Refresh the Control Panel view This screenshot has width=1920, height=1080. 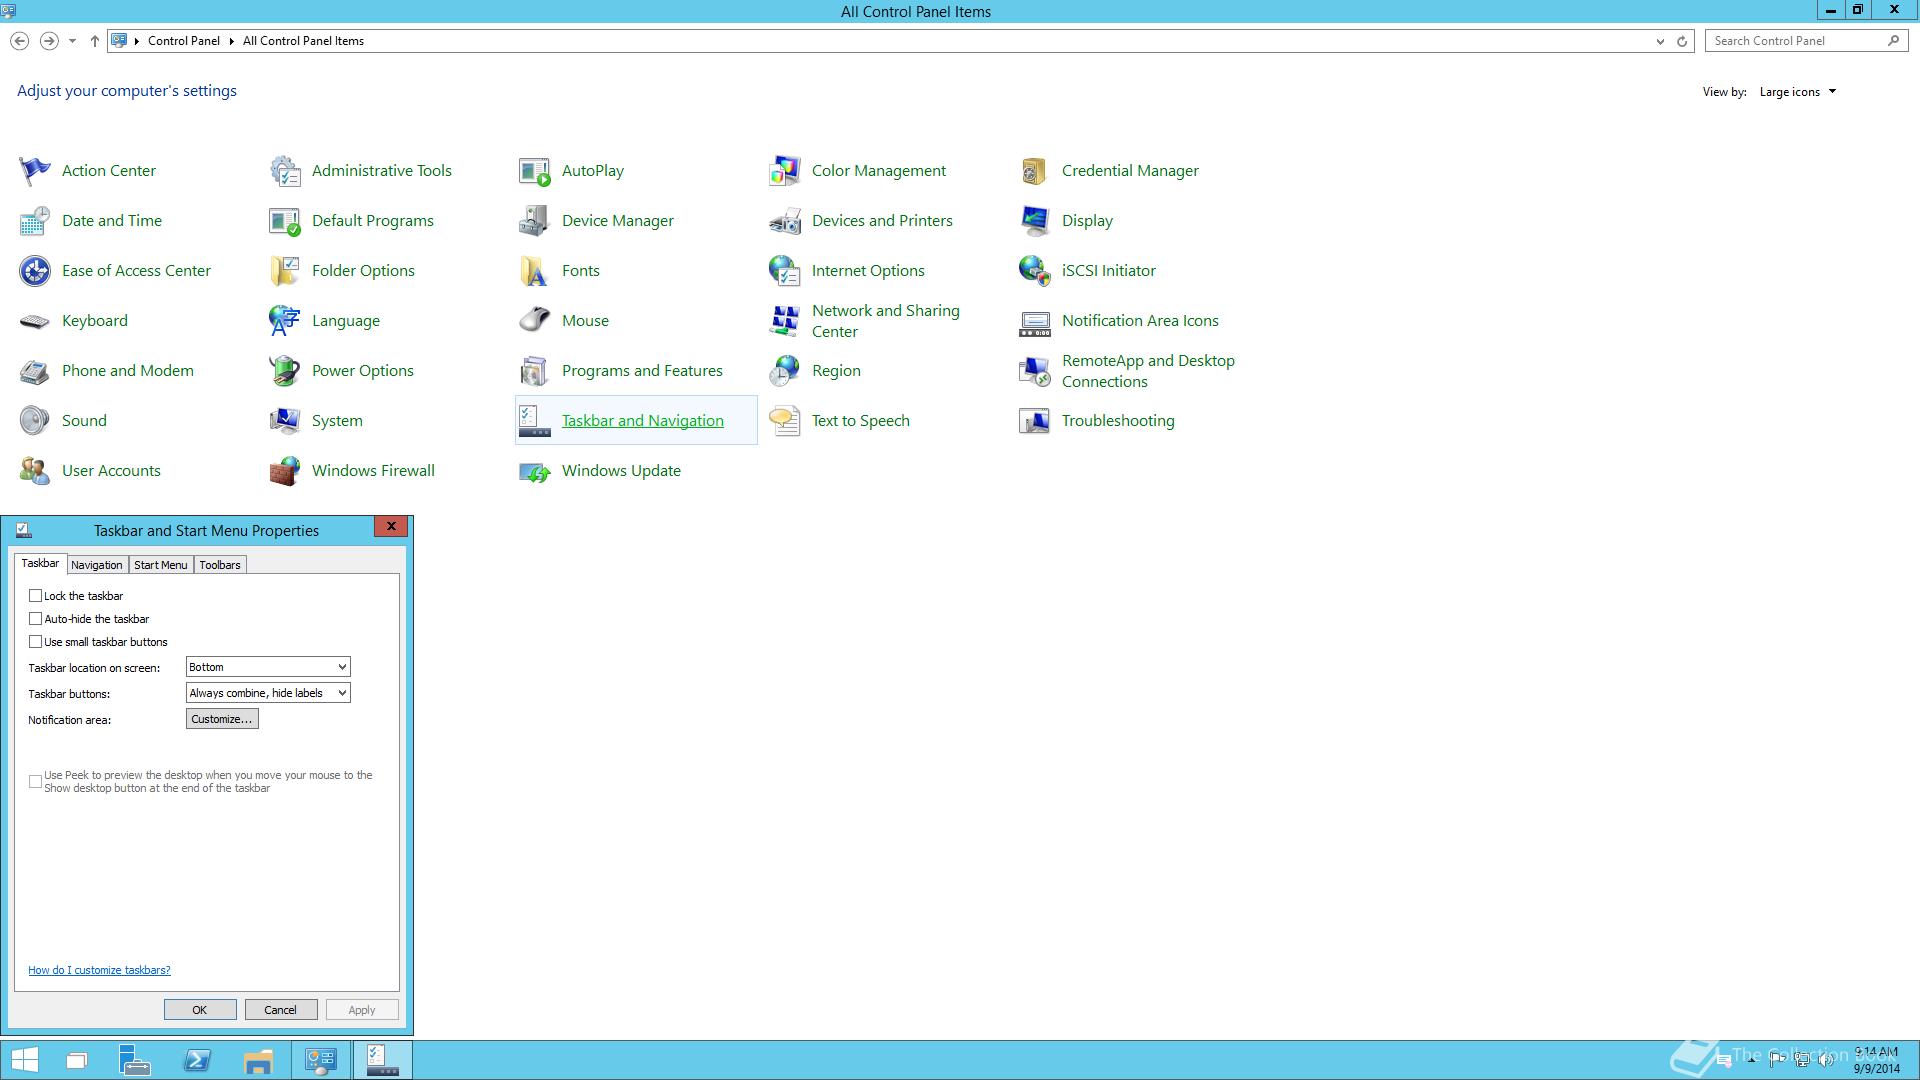1682,41
